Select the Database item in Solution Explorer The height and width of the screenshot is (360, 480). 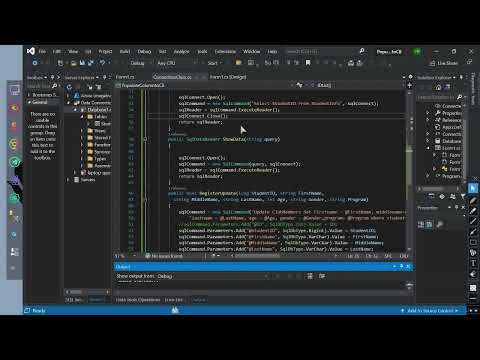click(448, 141)
